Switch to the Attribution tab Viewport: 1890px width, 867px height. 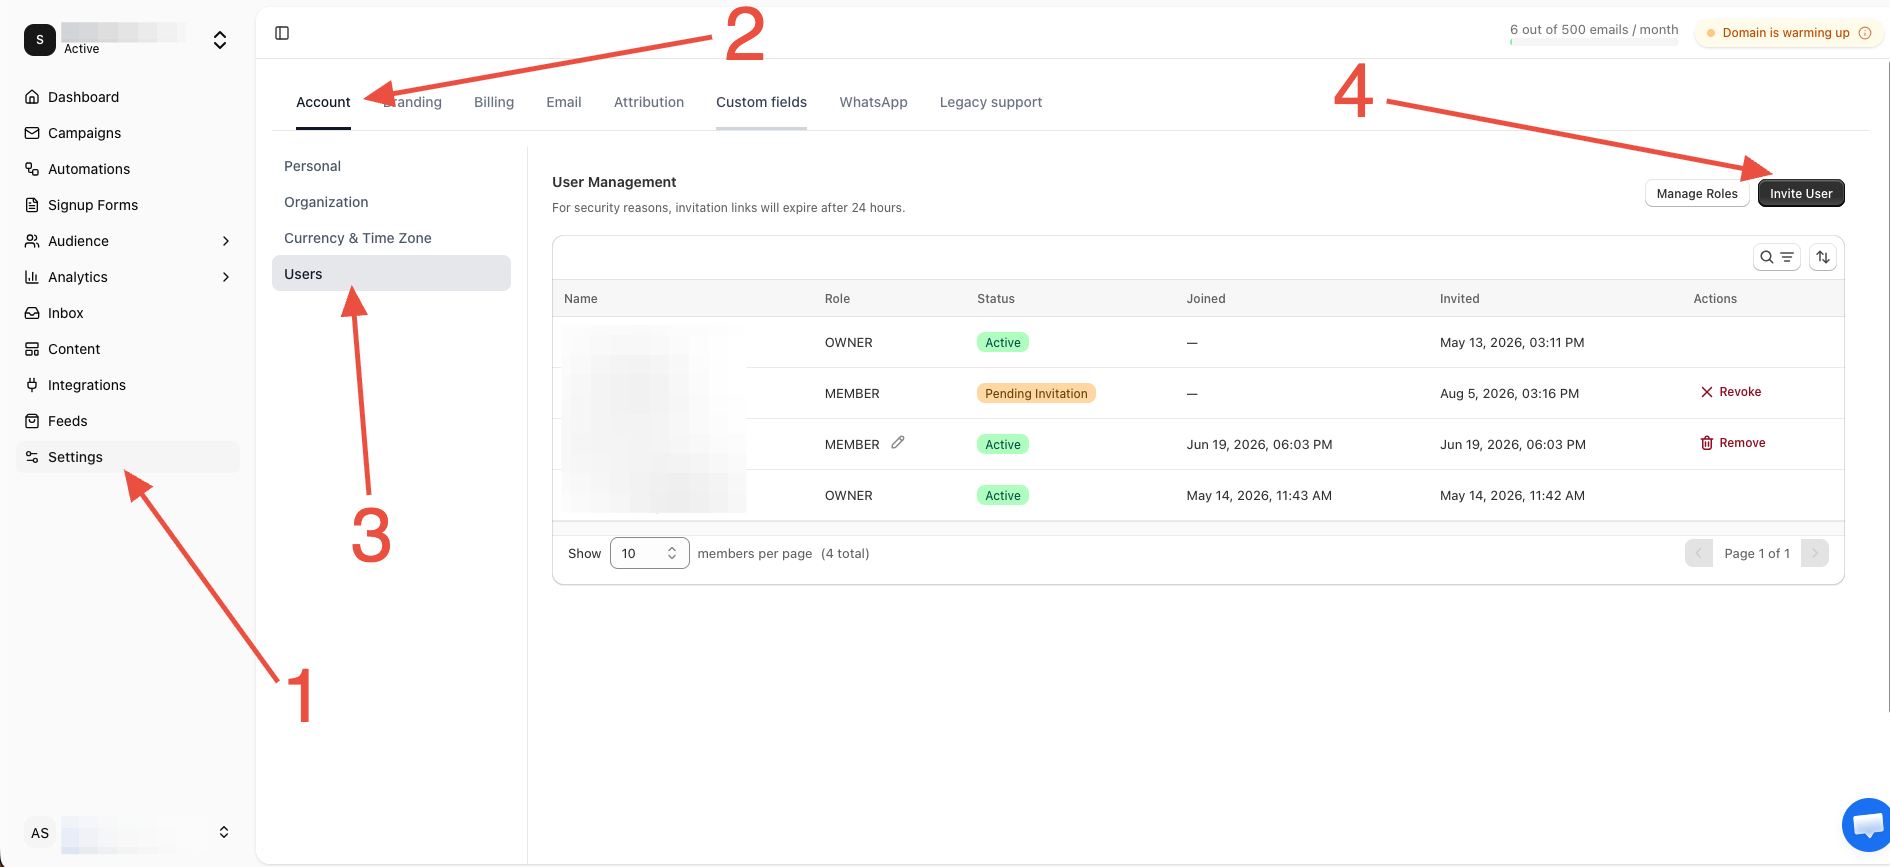click(649, 102)
